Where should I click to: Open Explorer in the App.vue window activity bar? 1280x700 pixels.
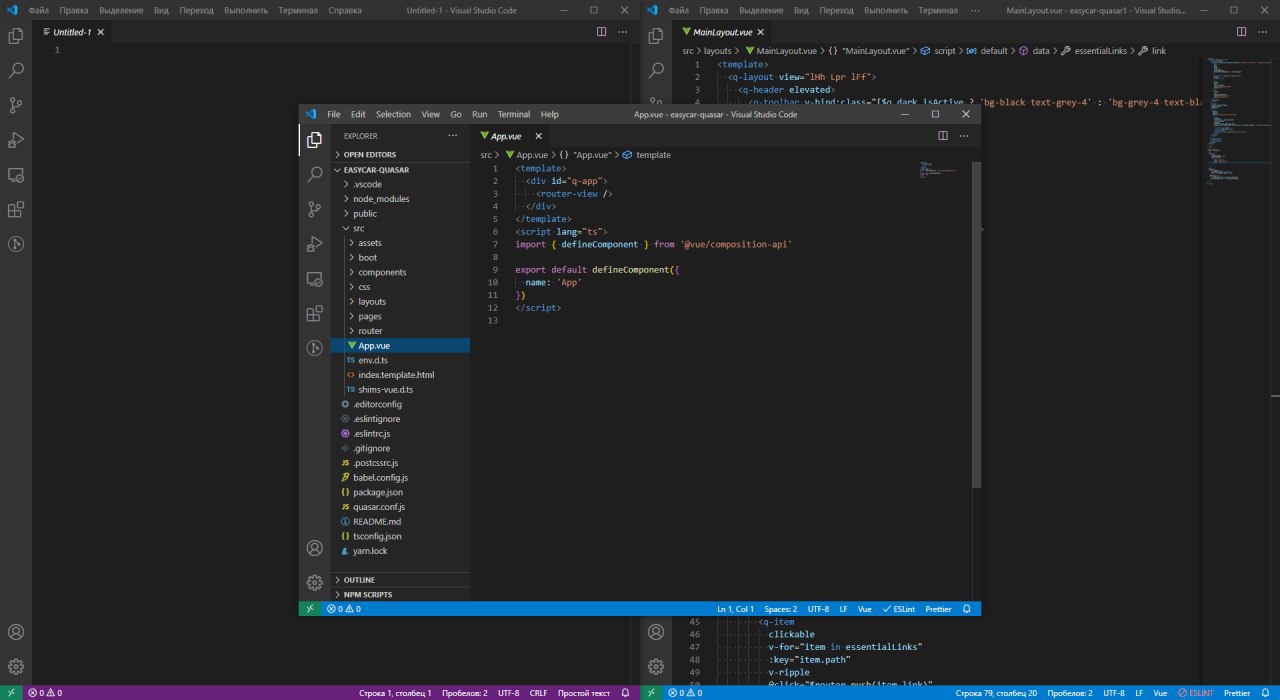[x=314, y=139]
